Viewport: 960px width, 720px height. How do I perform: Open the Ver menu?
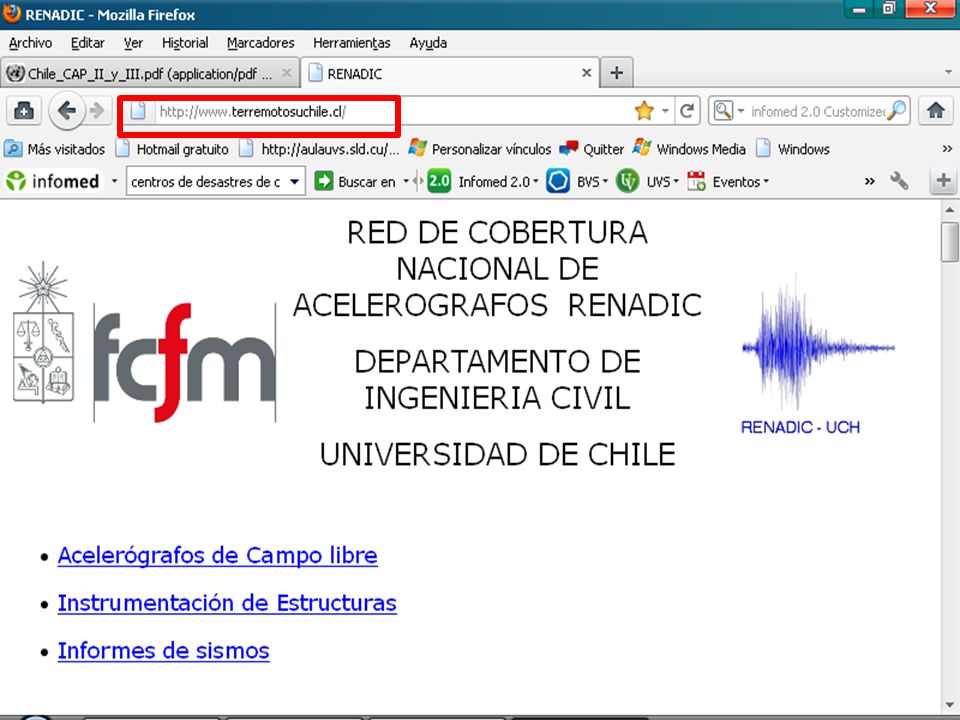pos(133,43)
